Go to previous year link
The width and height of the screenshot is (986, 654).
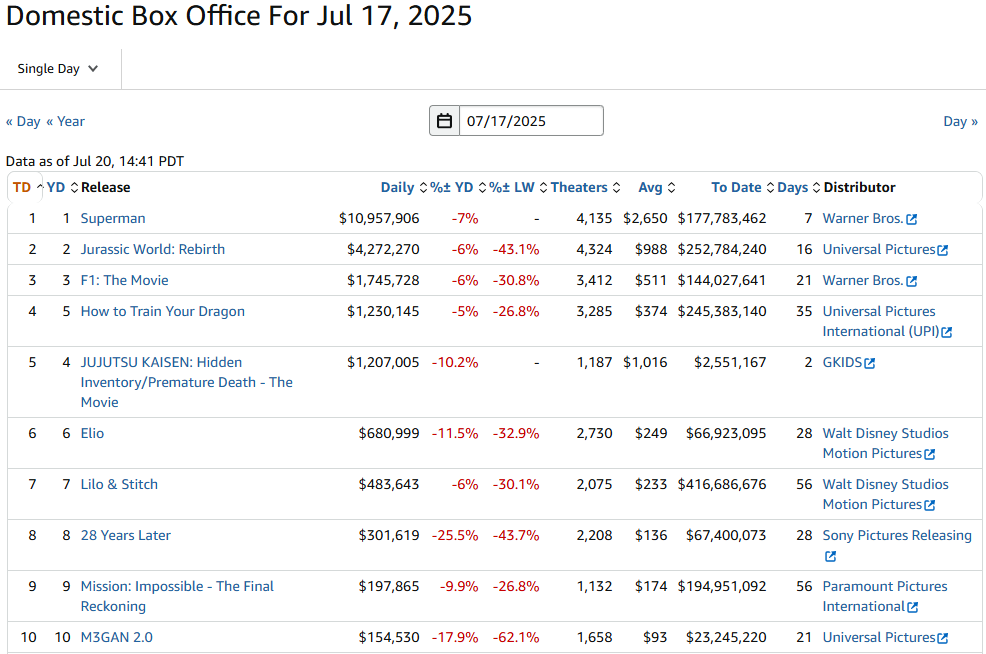click(x=65, y=121)
